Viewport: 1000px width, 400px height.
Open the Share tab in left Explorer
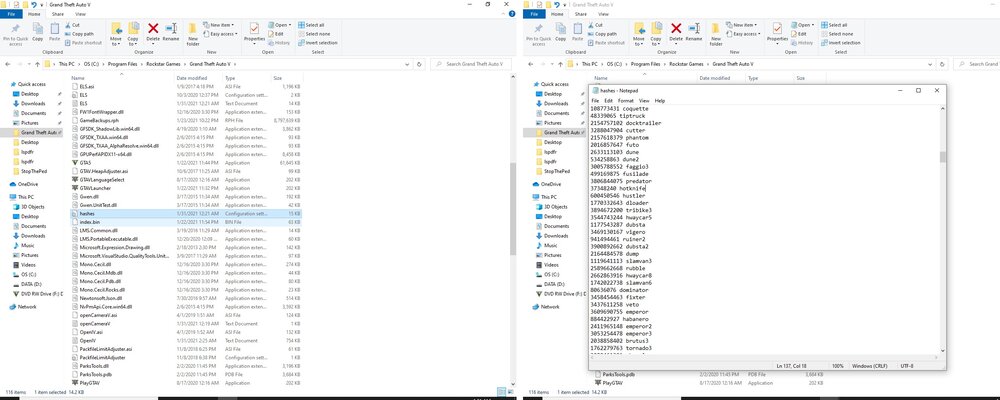58,13
